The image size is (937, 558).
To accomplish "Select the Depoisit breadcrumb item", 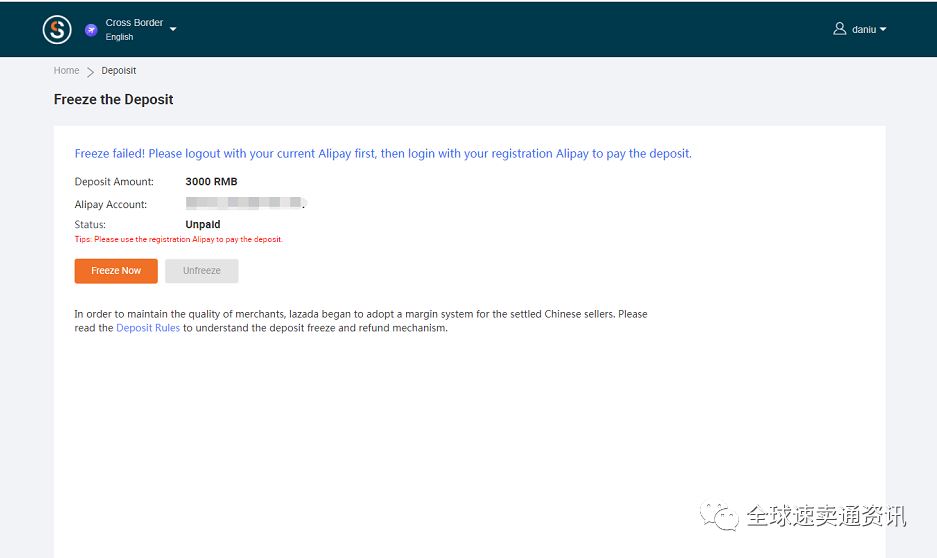I will point(119,70).
